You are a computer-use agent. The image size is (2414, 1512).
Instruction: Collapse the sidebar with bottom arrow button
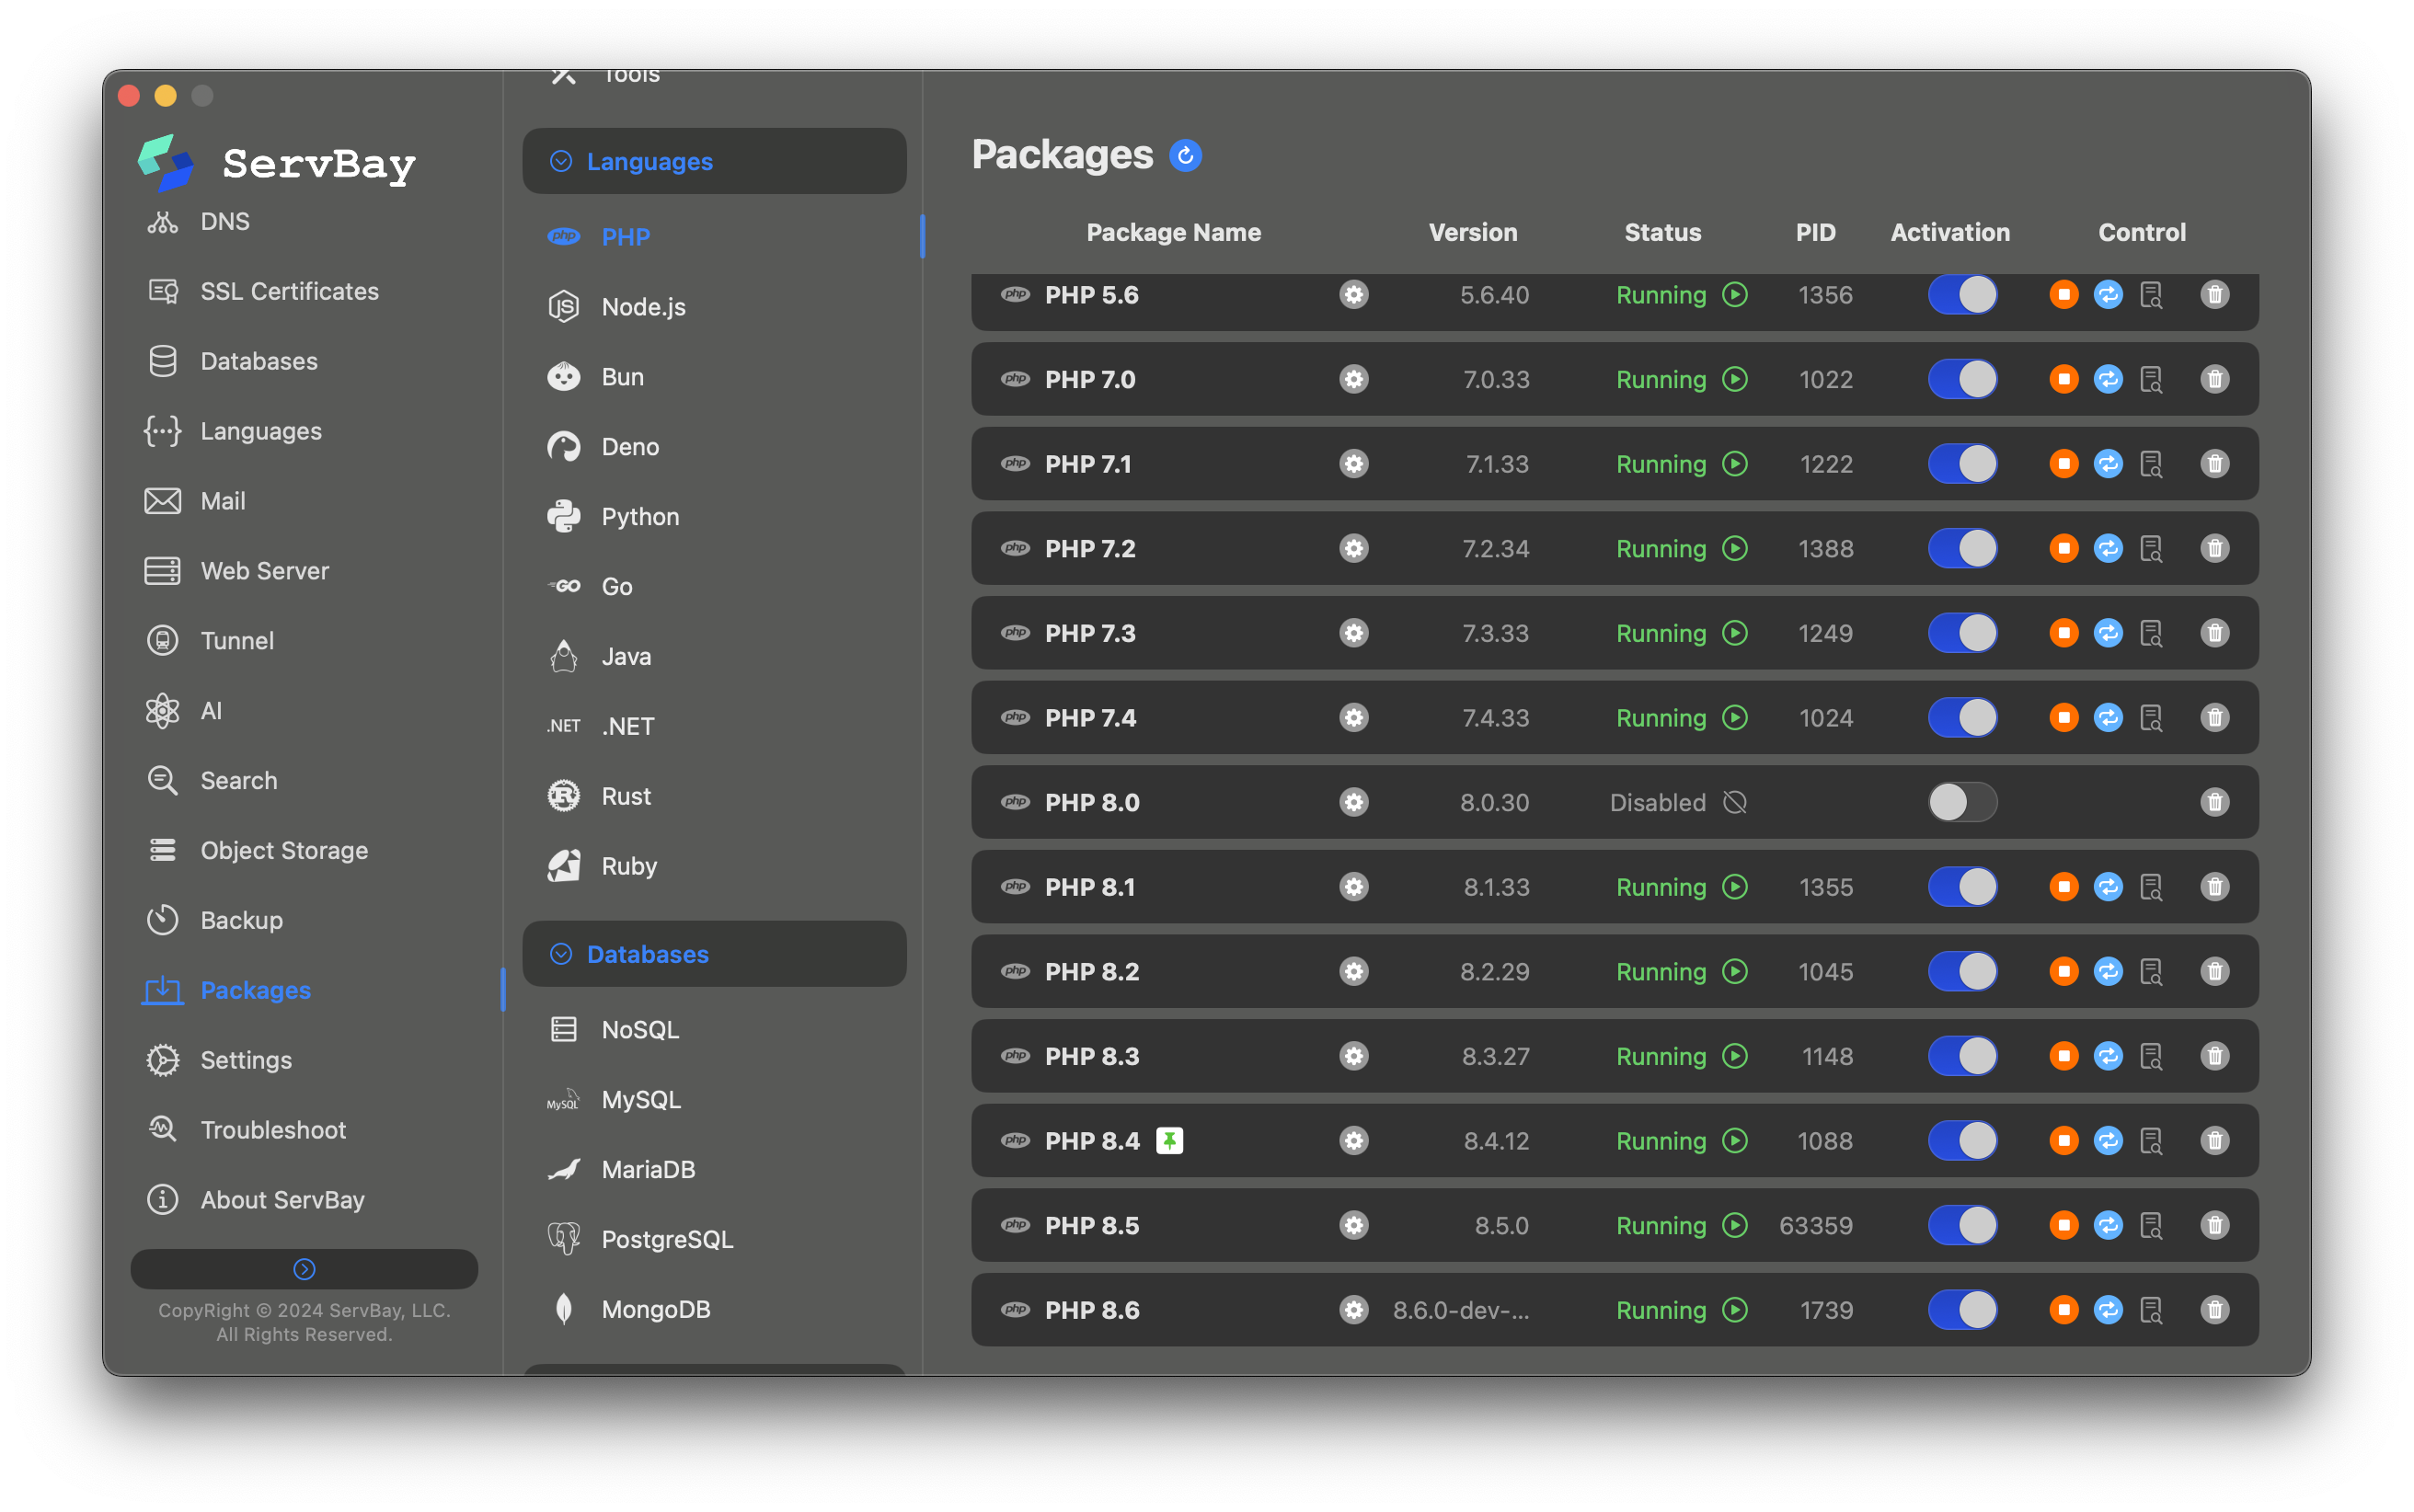[304, 1269]
